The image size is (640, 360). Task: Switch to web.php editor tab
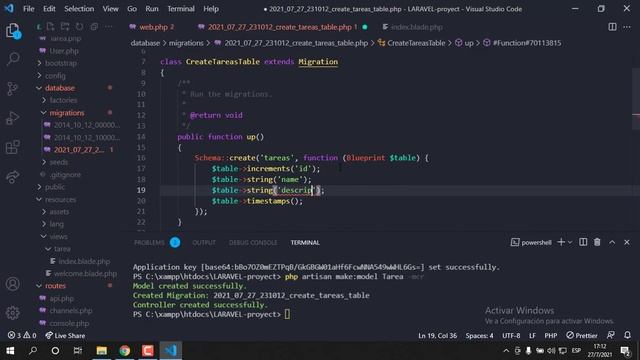click(x=153, y=27)
